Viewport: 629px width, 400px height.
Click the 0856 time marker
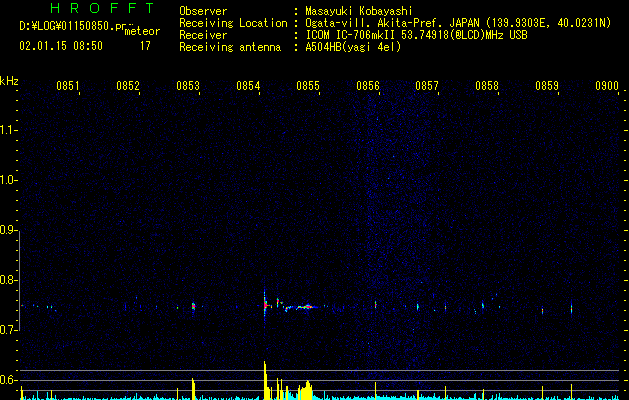[368, 86]
